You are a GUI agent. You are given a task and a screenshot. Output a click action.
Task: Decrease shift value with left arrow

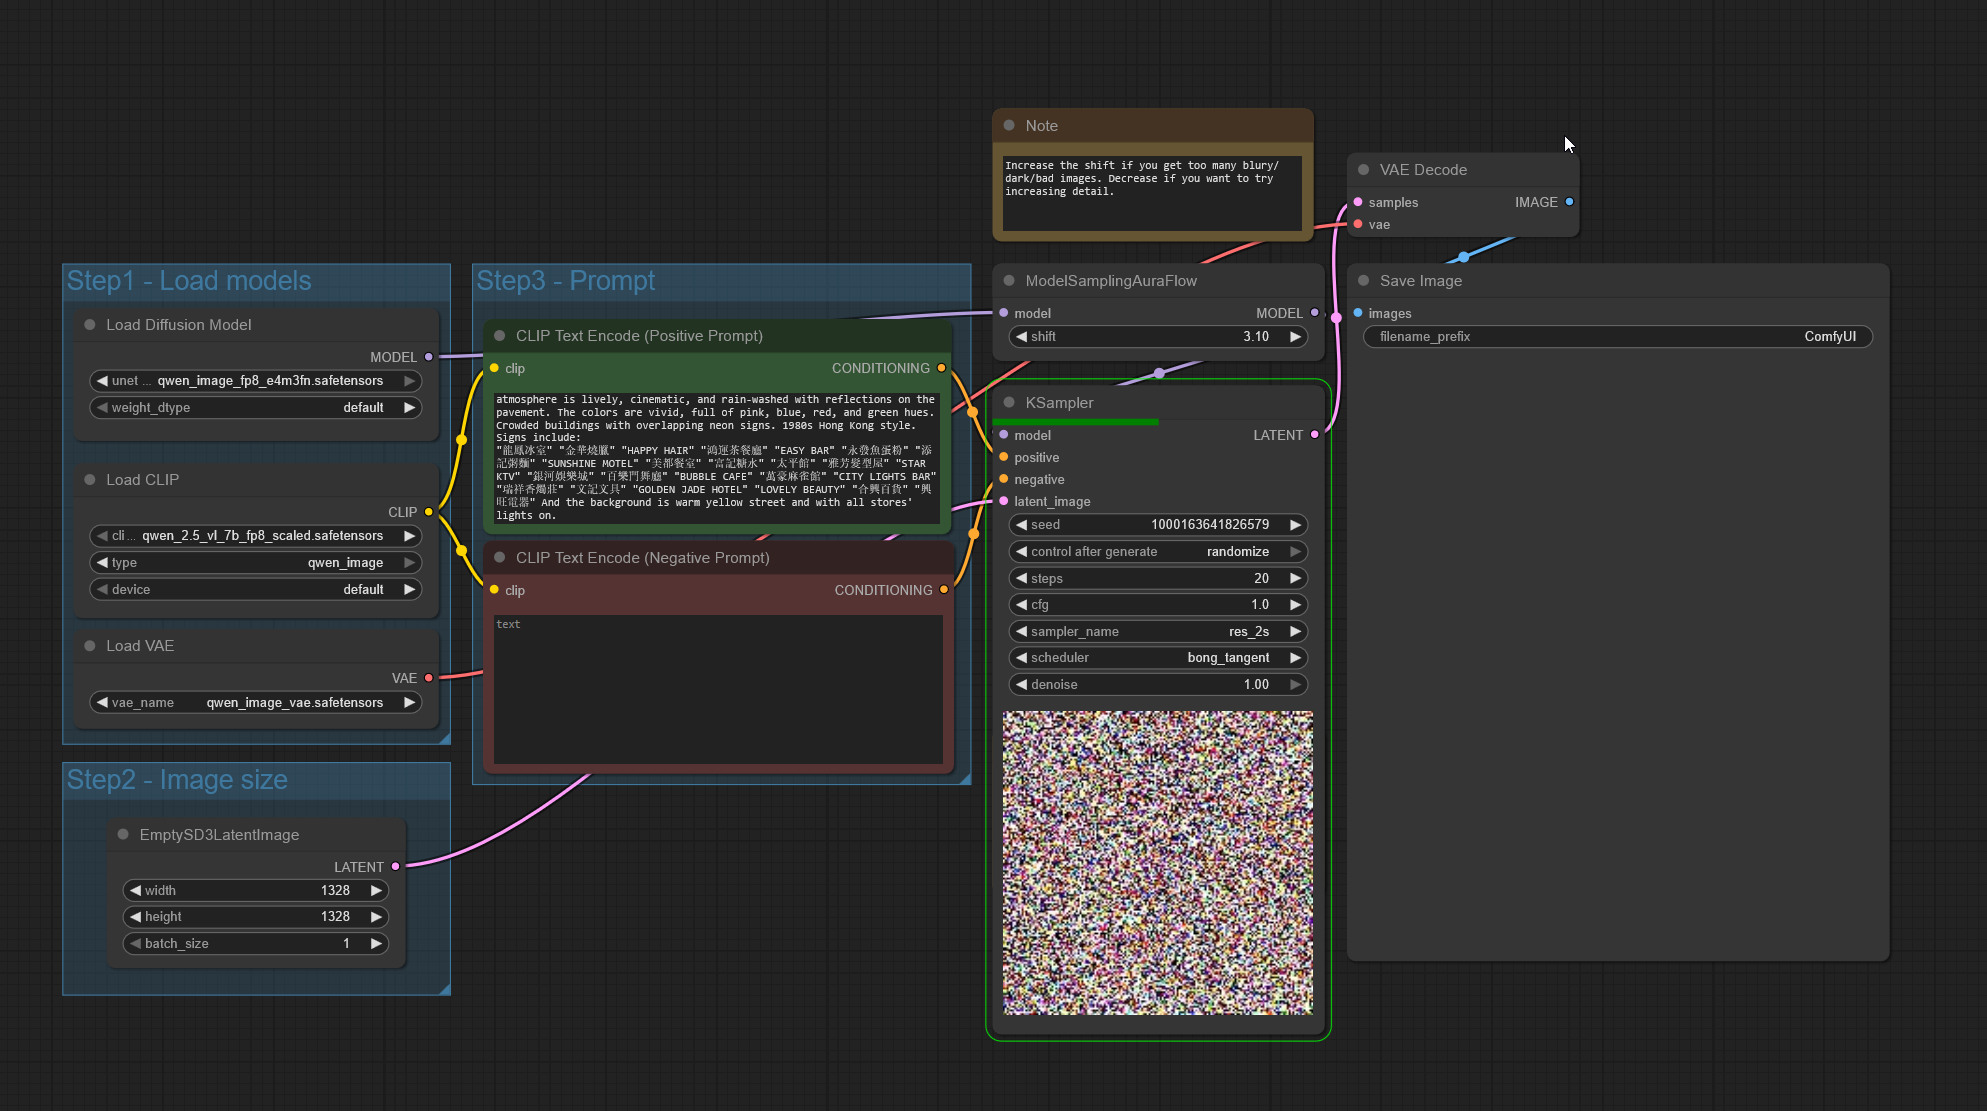coord(1022,337)
